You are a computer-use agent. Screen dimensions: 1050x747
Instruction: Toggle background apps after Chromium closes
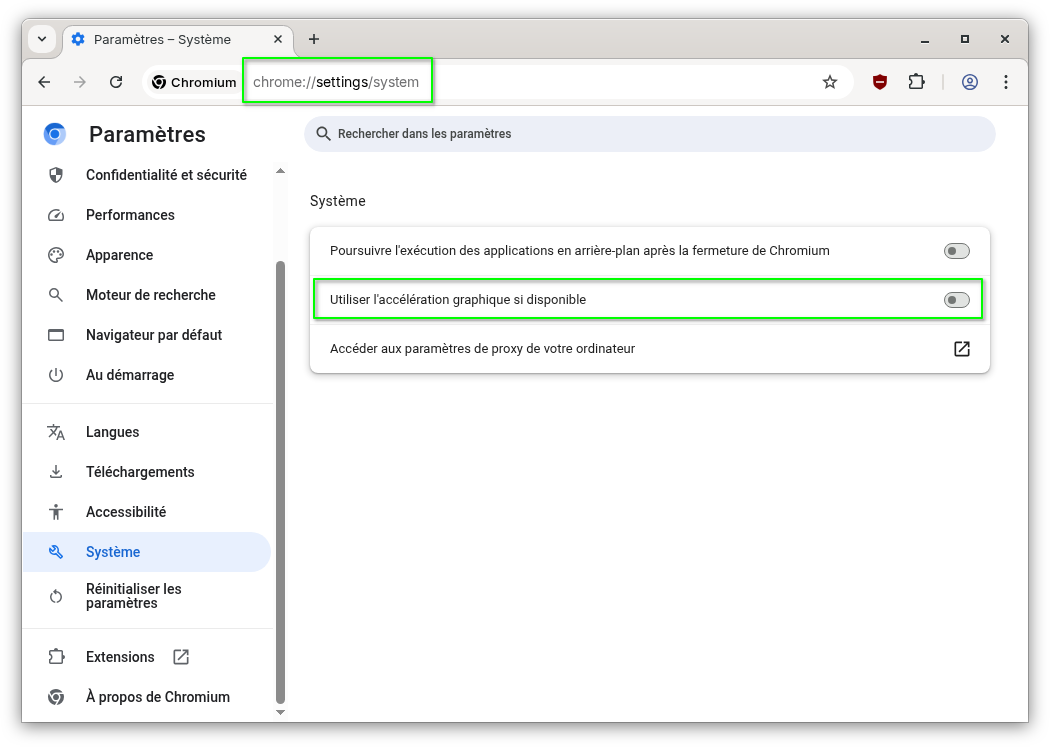coord(956,251)
